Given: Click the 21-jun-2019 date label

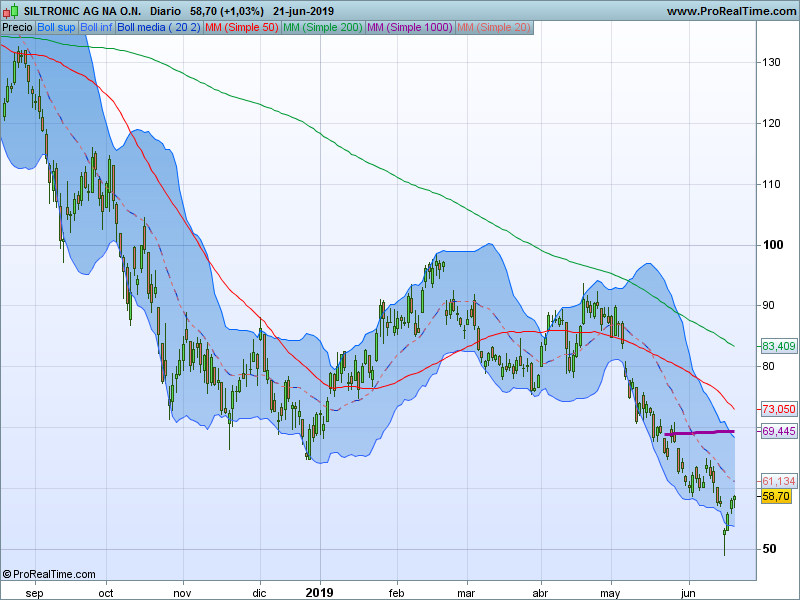Looking at the screenshot, I should point(304,11).
